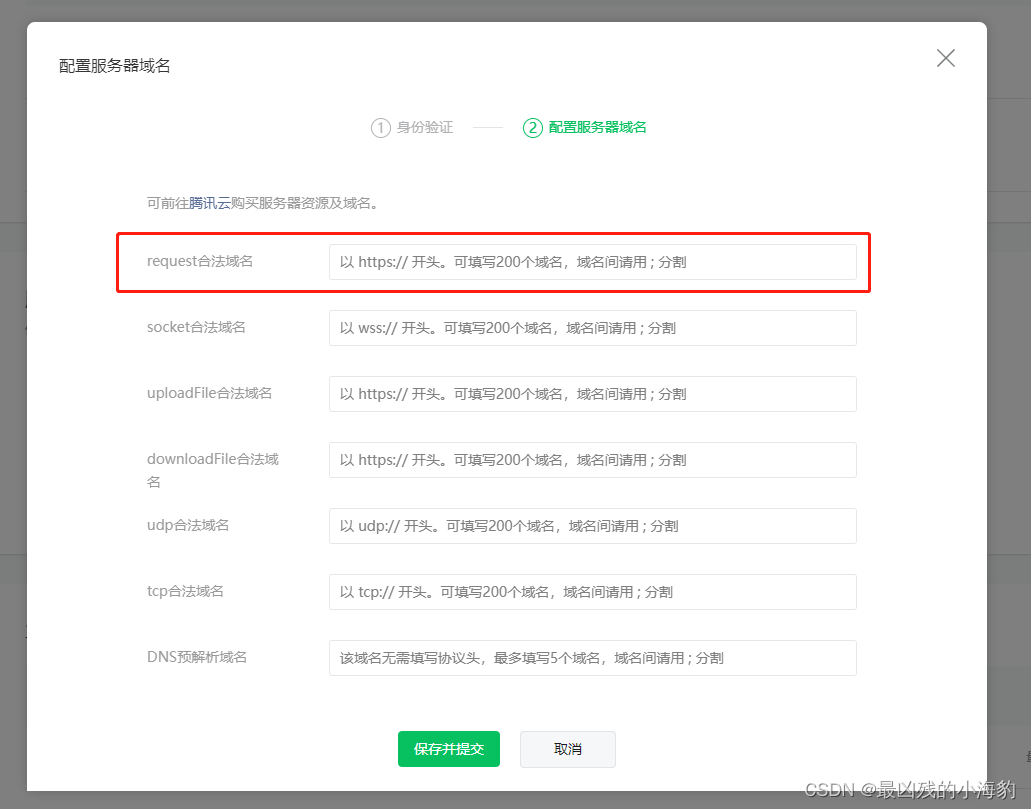Click the step 2 配置服务器域名 indicator

(x=585, y=127)
